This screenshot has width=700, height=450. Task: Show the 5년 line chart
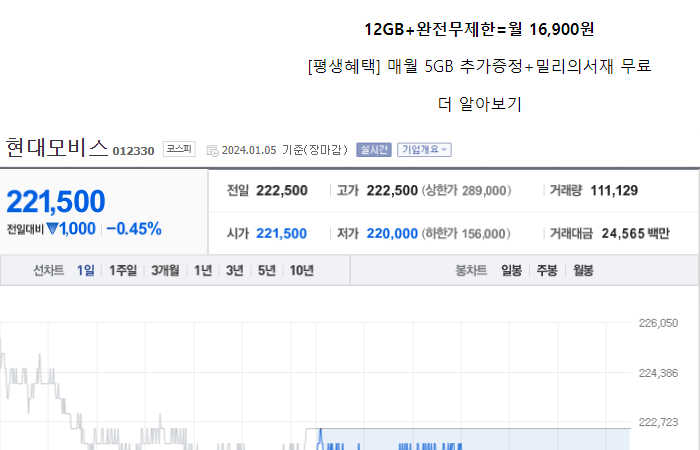[267, 270]
